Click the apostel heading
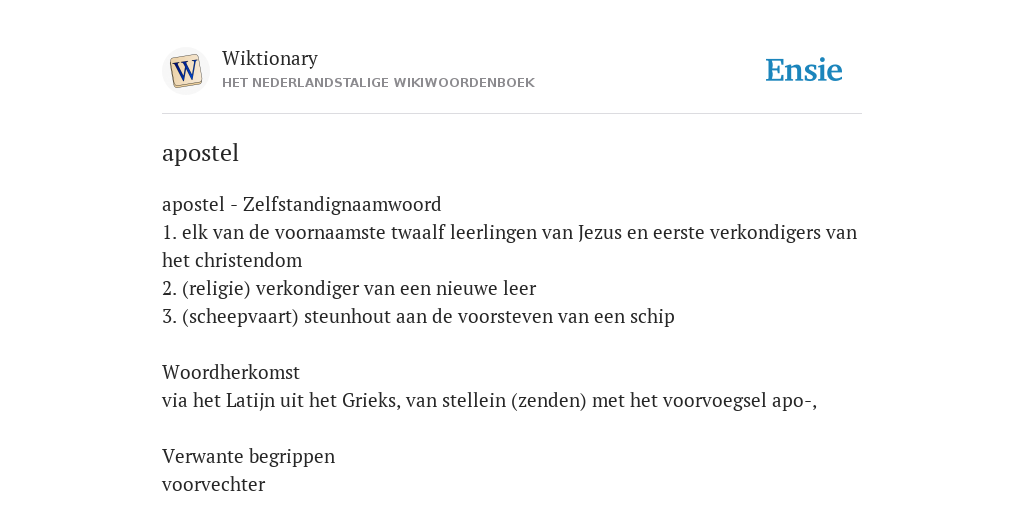Image resolution: width=1024 pixels, height=512 pixels. 200,153
